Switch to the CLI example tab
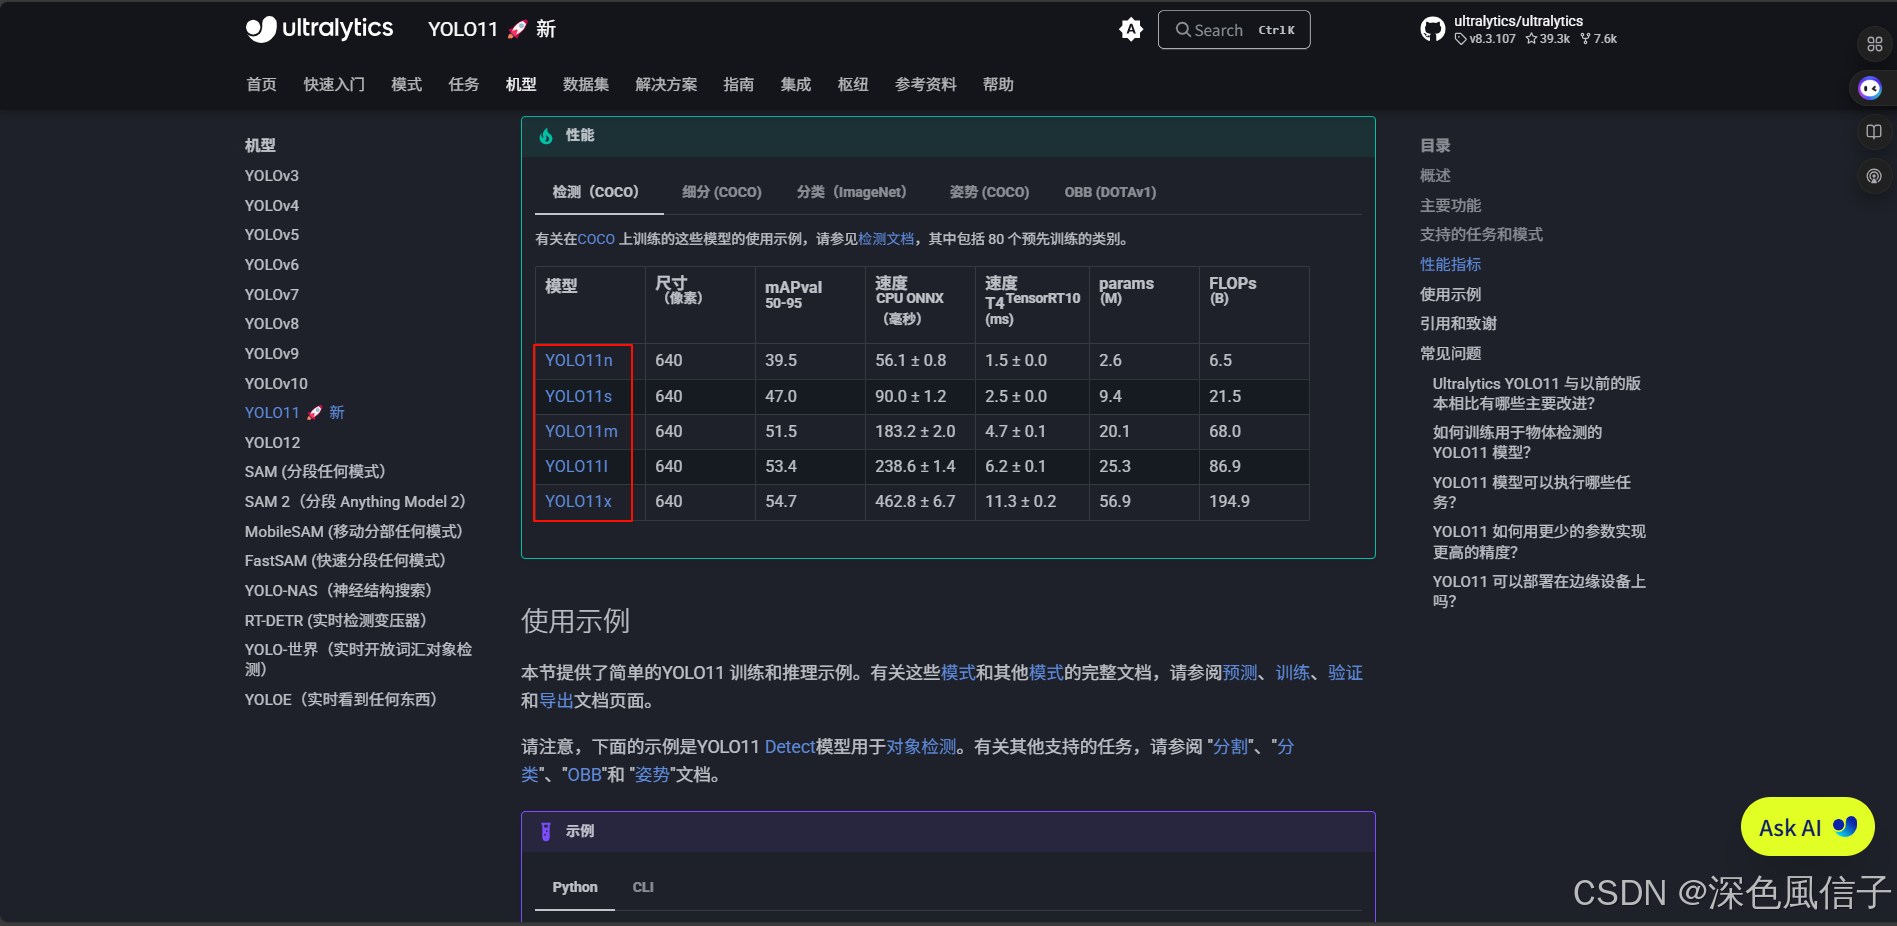The image size is (1897, 926). tap(643, 887)
